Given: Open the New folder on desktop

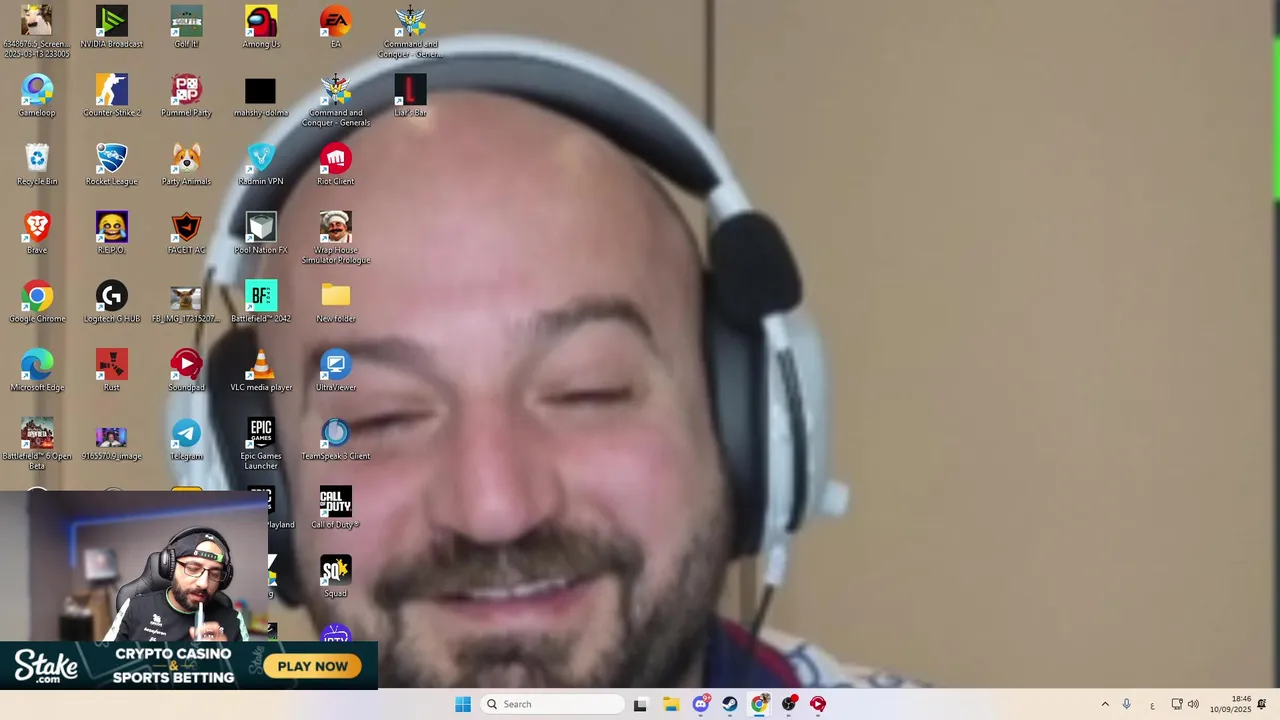Looking at the screenshot, I should click(x=336, y=302).
